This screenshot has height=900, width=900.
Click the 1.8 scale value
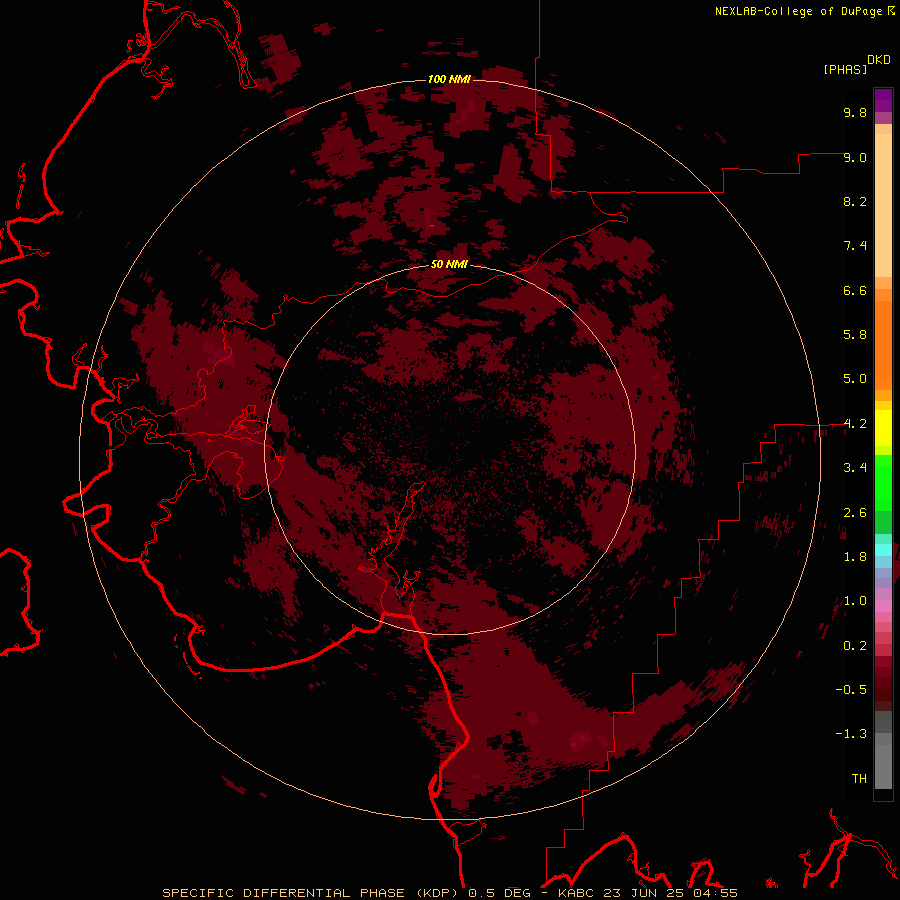[x=855, y=557]
